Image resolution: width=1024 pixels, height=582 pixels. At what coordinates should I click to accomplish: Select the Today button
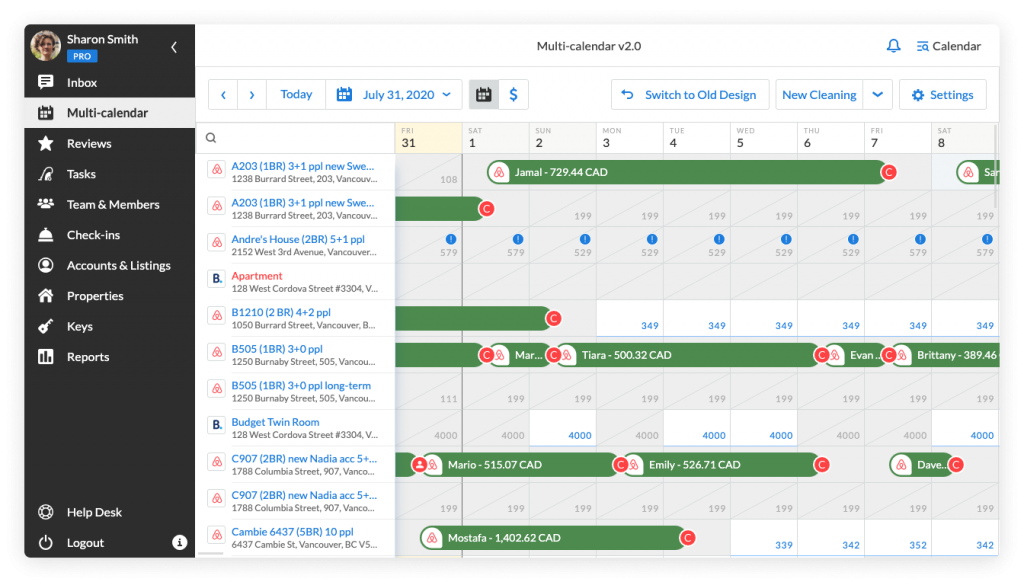[x=295, y=94]
